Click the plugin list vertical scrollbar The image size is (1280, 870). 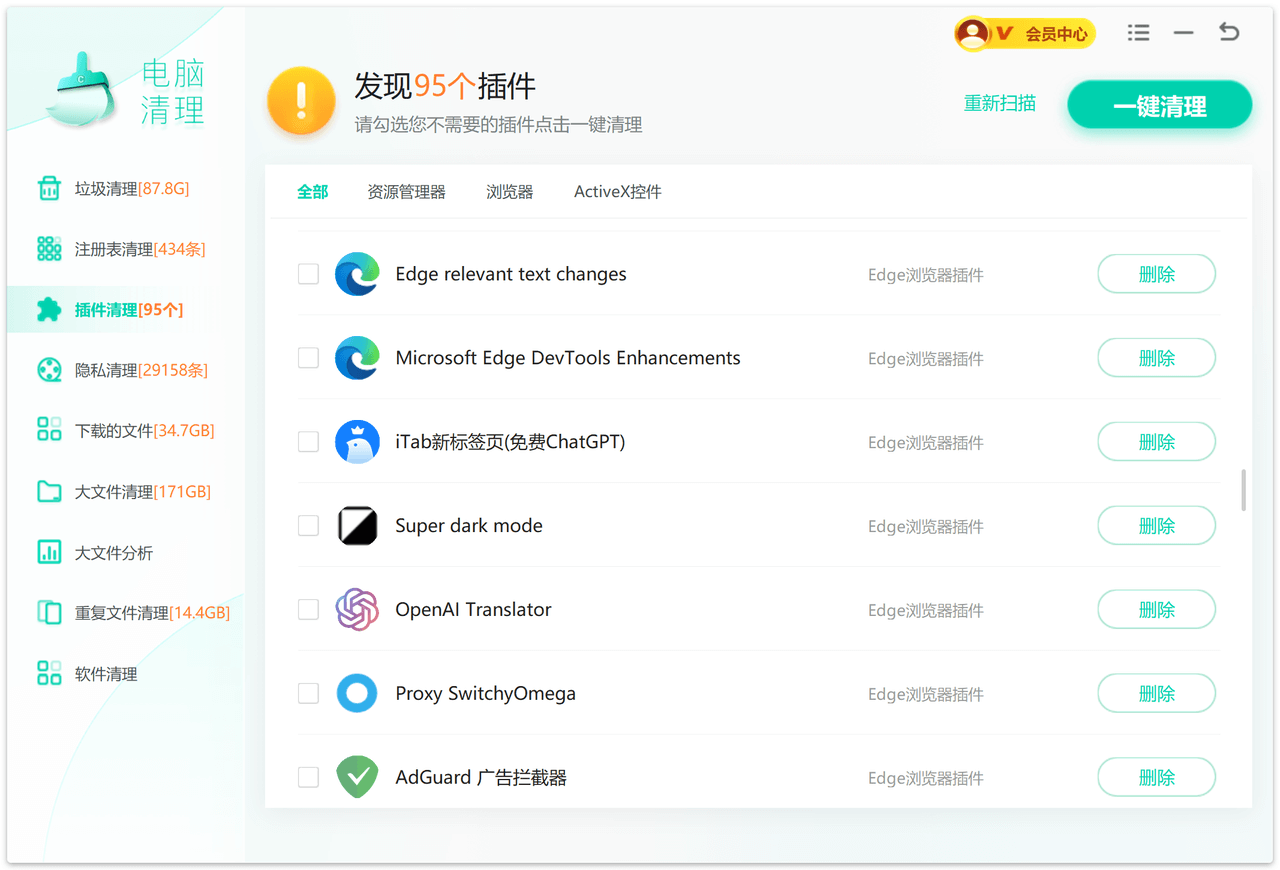click(1243, 490)
